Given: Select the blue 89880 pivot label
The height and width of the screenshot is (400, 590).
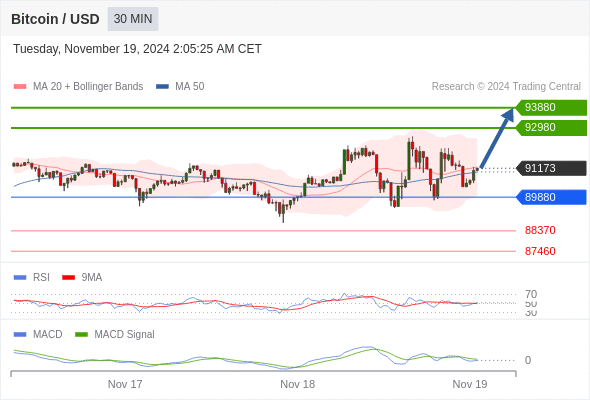Looking at the screenshot, I should (x=551, y=197).
